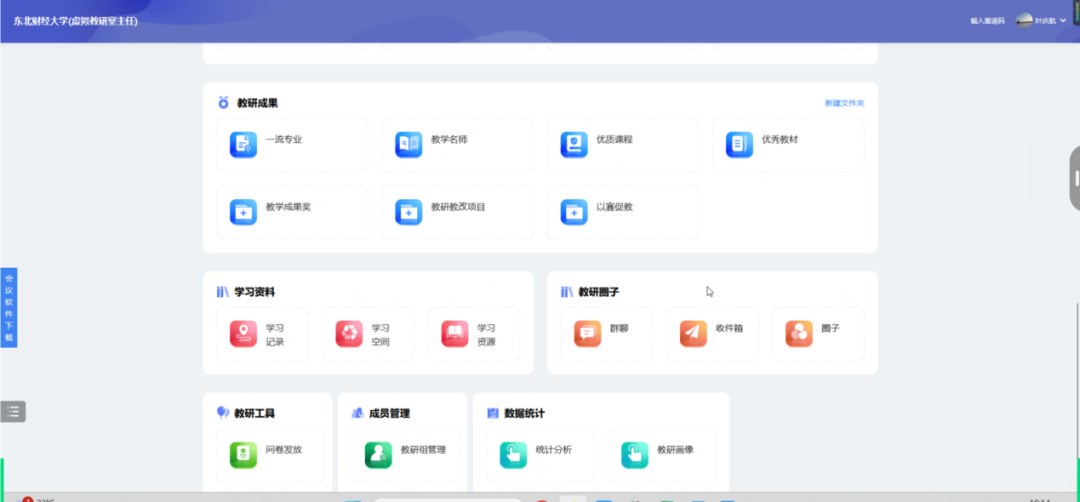Open the 学习空间 icon
1080x502 pixels.
(x=349, y=334)
